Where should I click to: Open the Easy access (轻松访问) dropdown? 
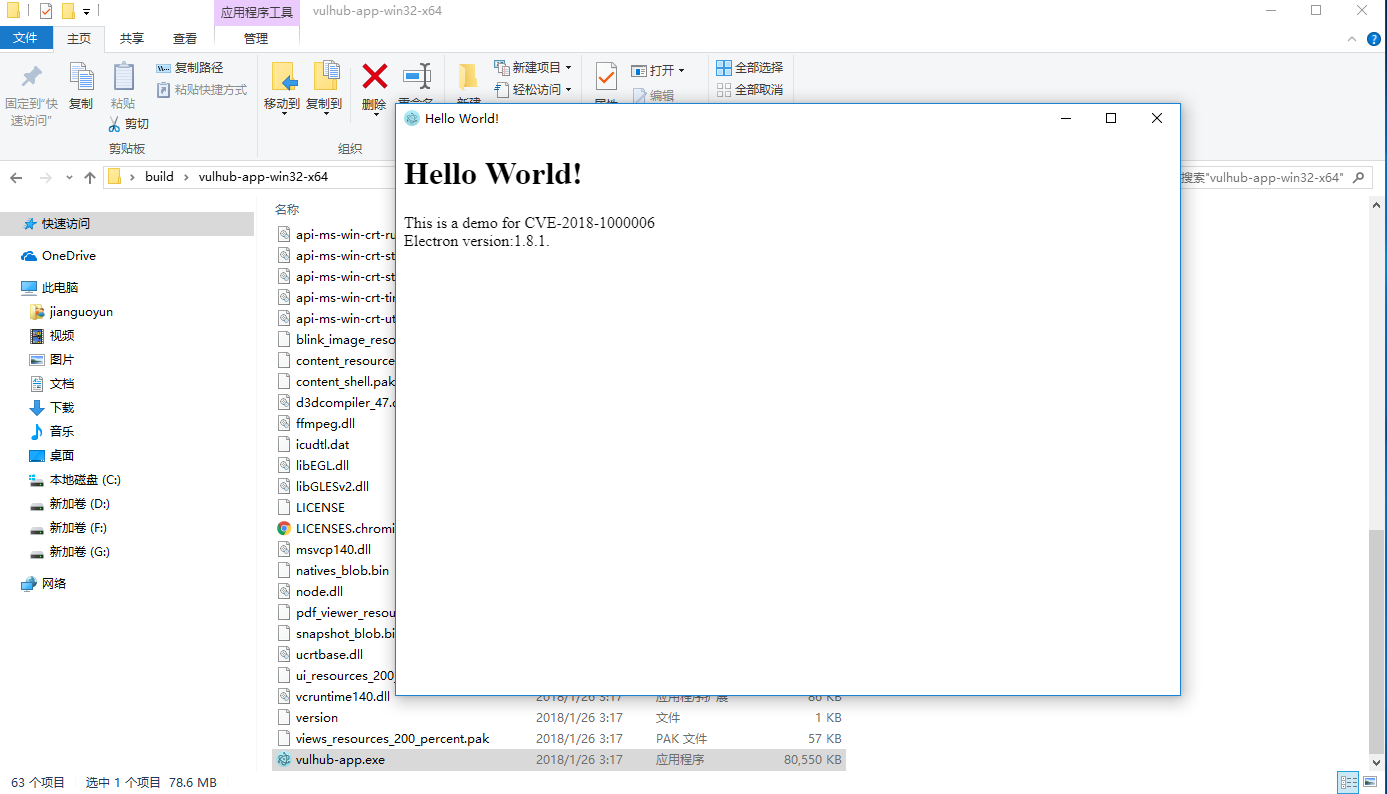533,90
